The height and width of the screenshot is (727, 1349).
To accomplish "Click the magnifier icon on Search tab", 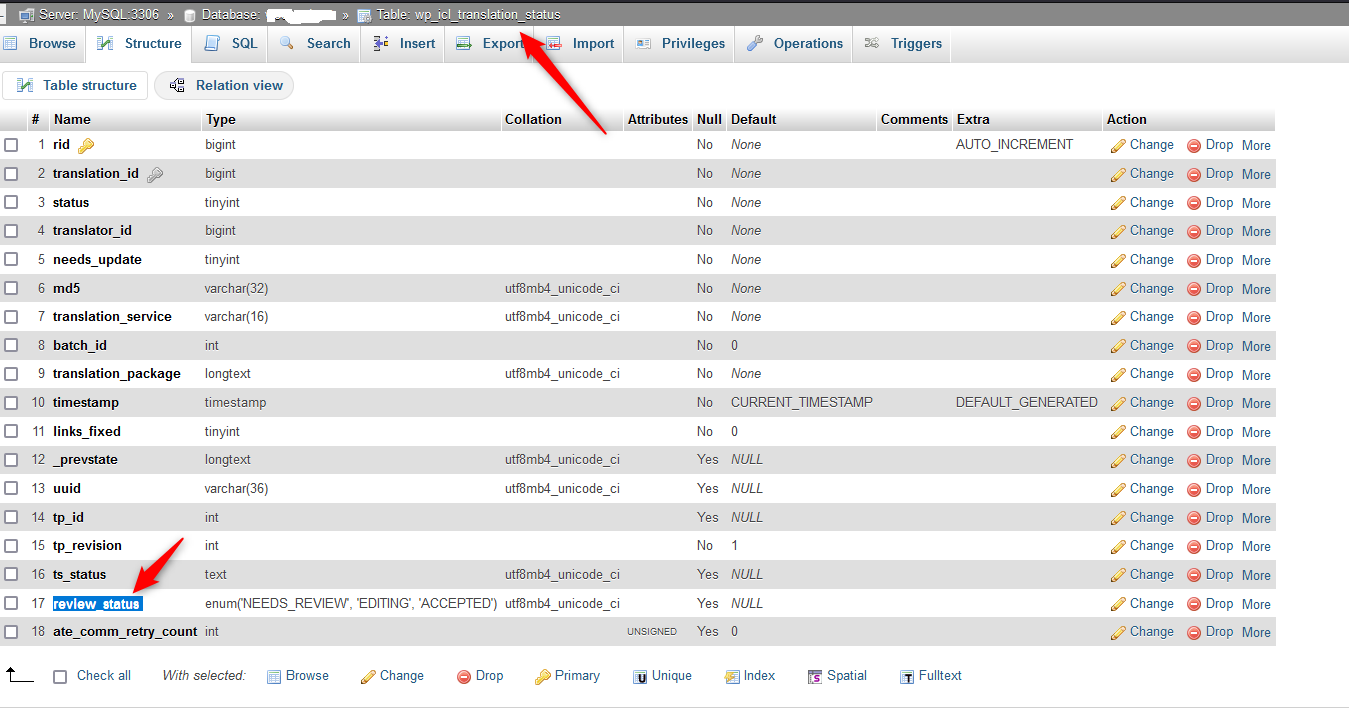I will pyautogui.click(x=287, y=44).
